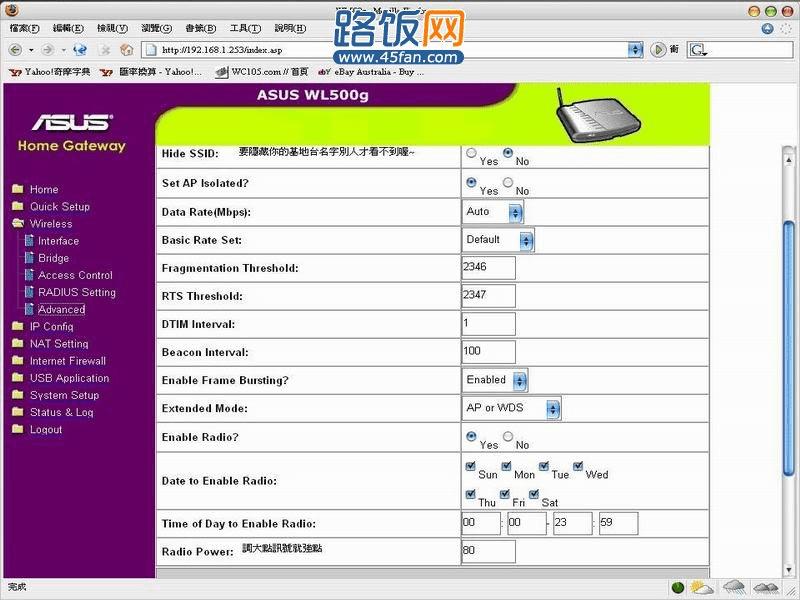Open the Extended Mode AP or WDS dropdown
The height and width of the screenshot is (600, 800).
click(512, 409)
